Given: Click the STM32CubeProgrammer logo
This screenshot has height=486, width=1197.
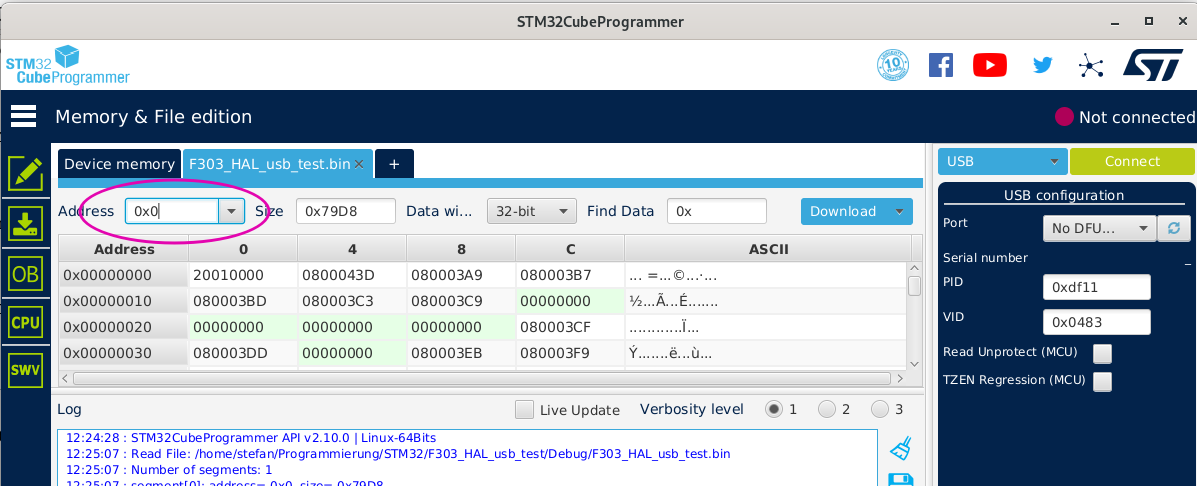Looking at the screenshot, I should (67, 66).
